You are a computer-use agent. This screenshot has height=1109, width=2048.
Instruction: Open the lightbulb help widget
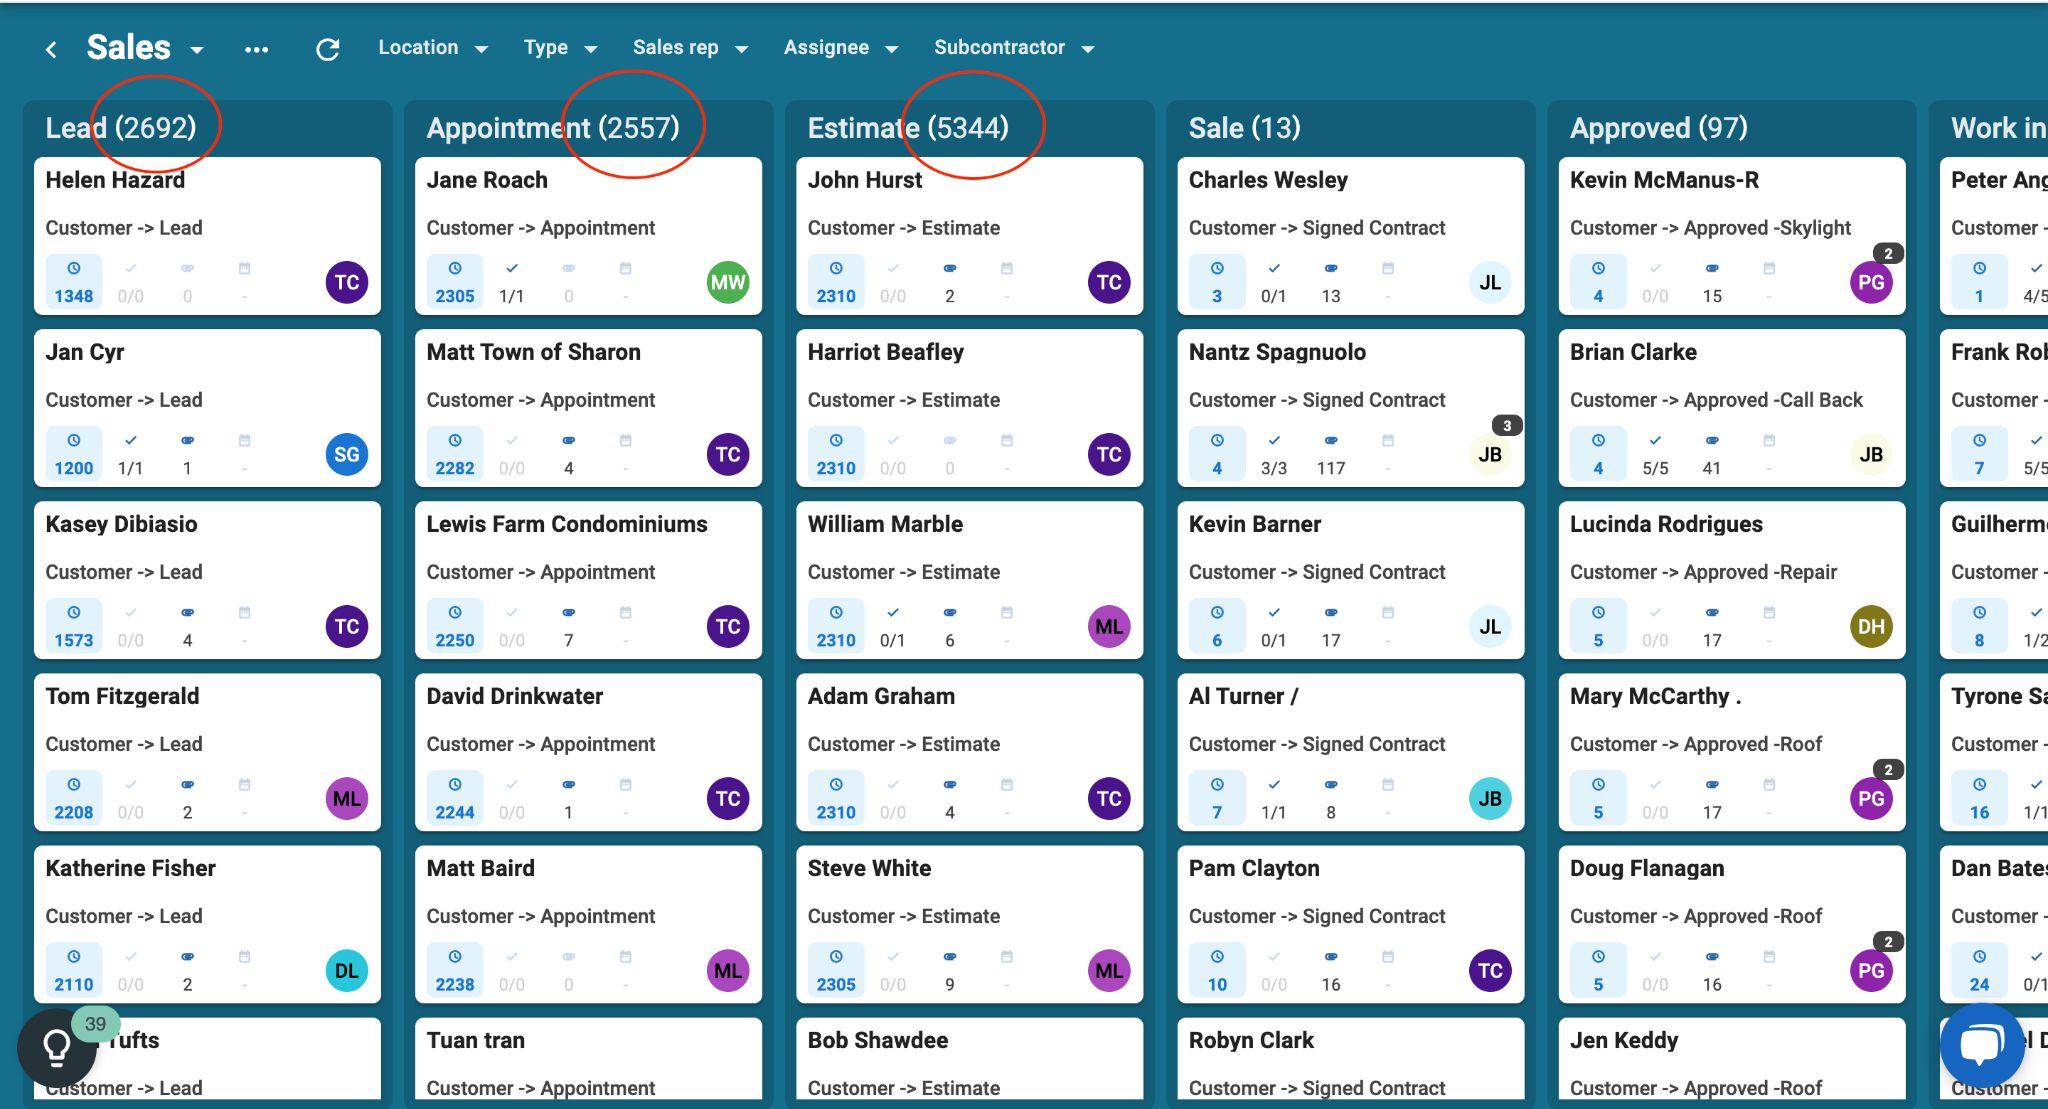click(x=57, y=1047)
